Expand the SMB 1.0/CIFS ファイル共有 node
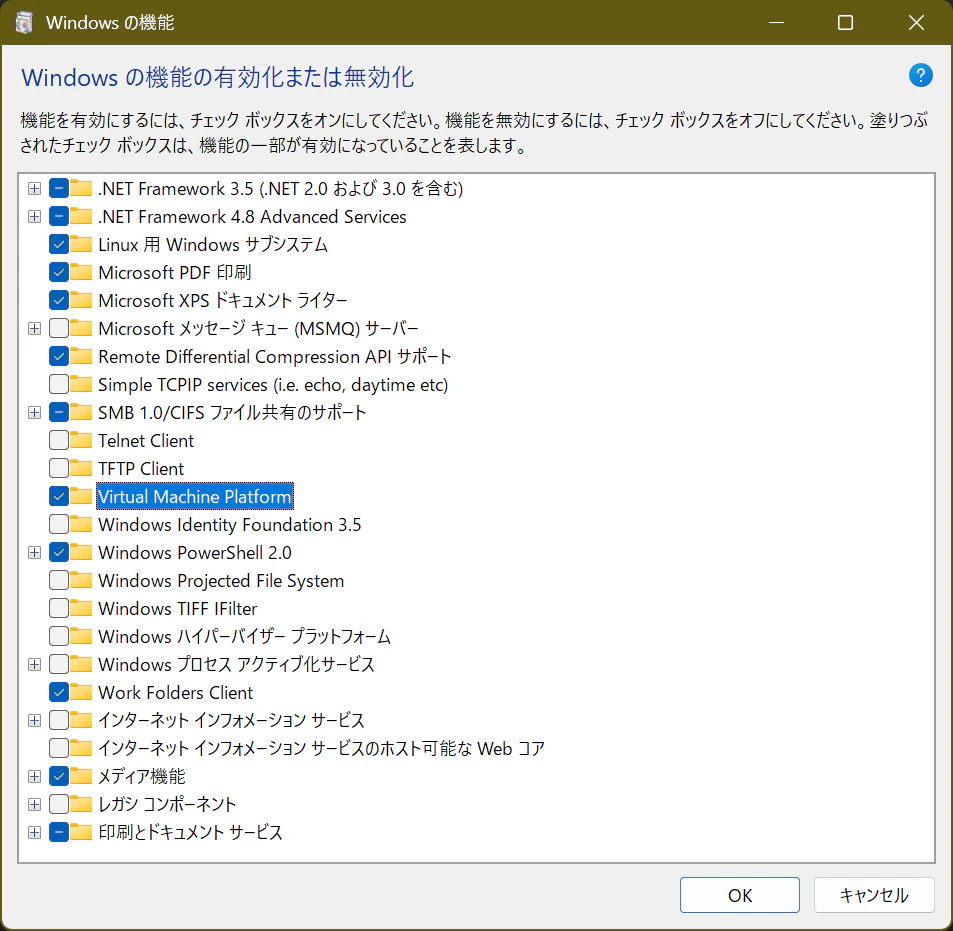Image resolution: width=953 pixels, height=931 pixels. tap(35, 412)
